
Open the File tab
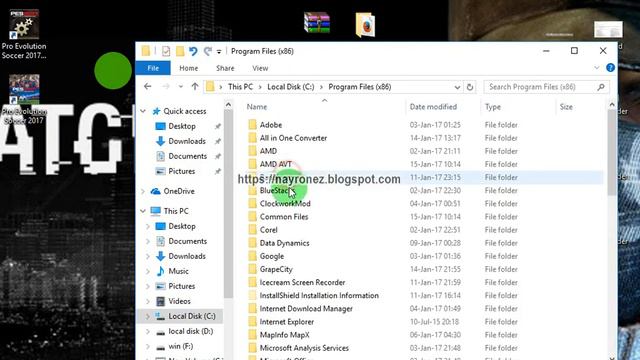coord(153,68)
